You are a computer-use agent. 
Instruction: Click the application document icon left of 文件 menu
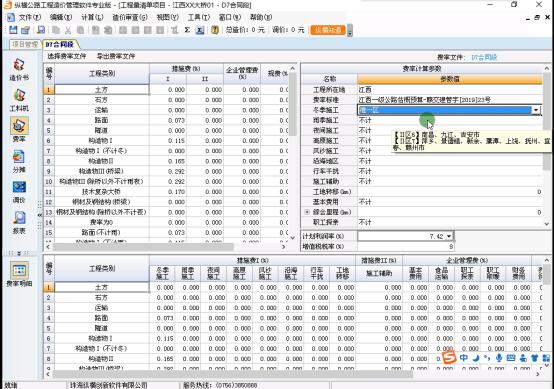click(11, 17)
